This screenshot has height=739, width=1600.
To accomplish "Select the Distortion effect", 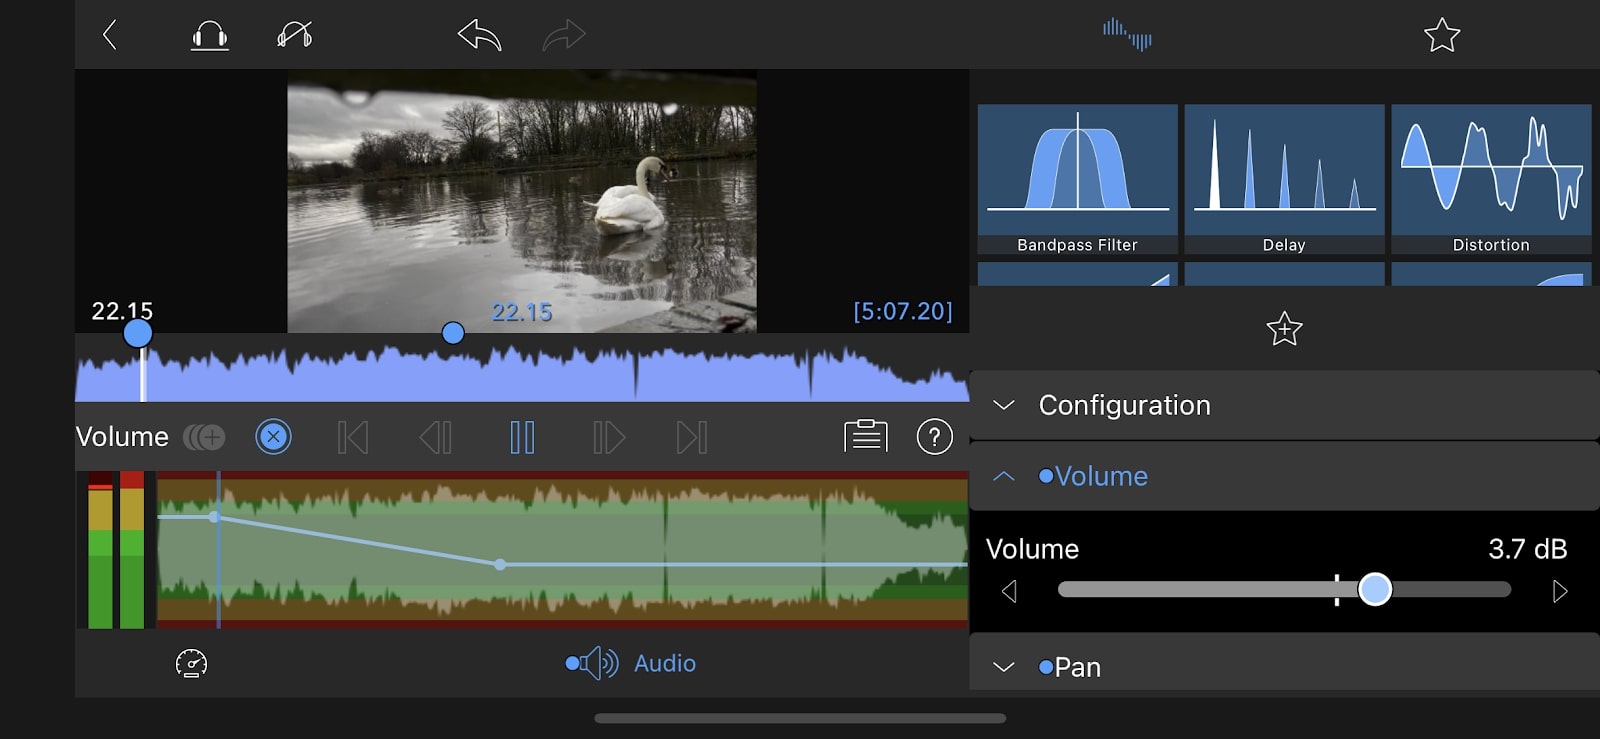I will [x=1491, y=179].
